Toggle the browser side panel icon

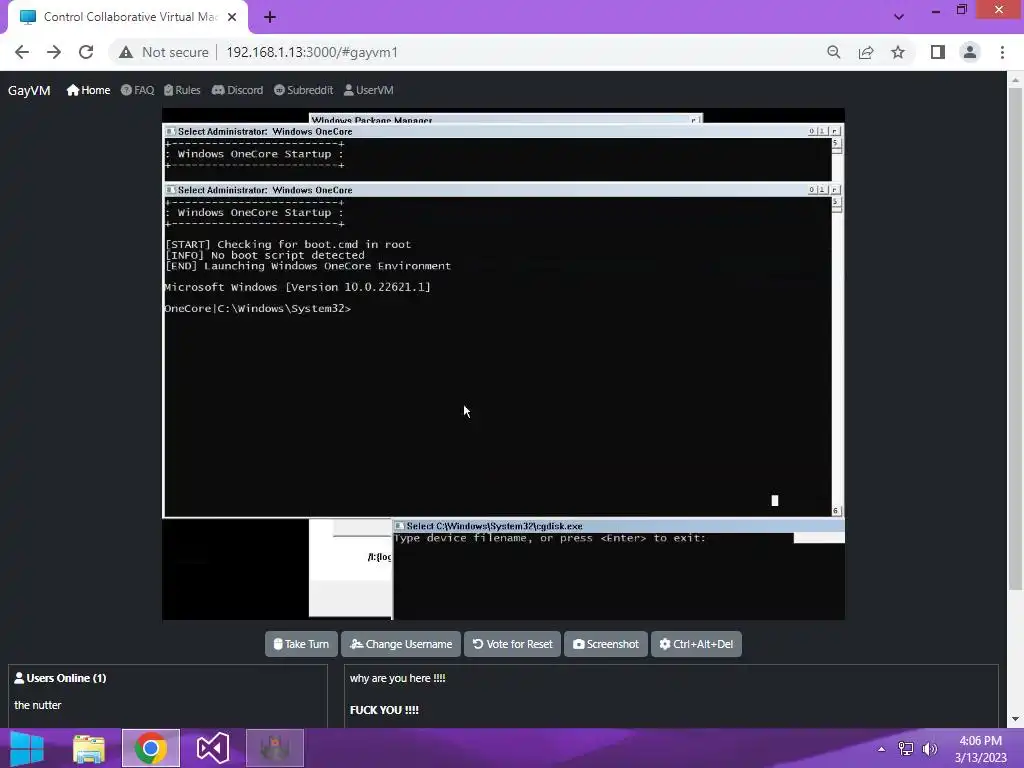[938, 52]
